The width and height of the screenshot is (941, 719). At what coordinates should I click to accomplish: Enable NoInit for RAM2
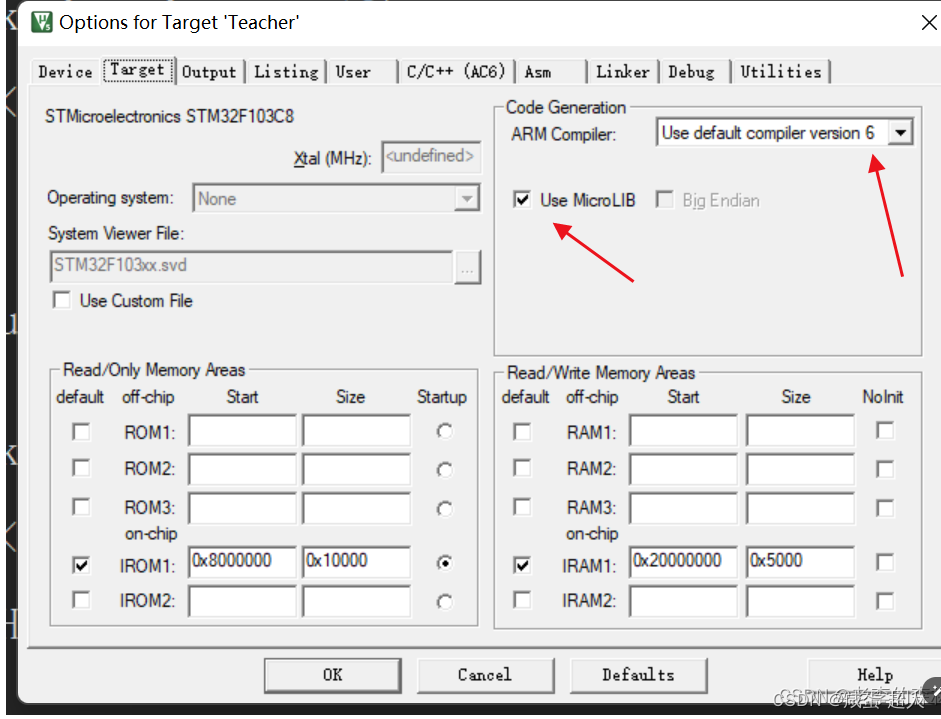coord(885,469)
